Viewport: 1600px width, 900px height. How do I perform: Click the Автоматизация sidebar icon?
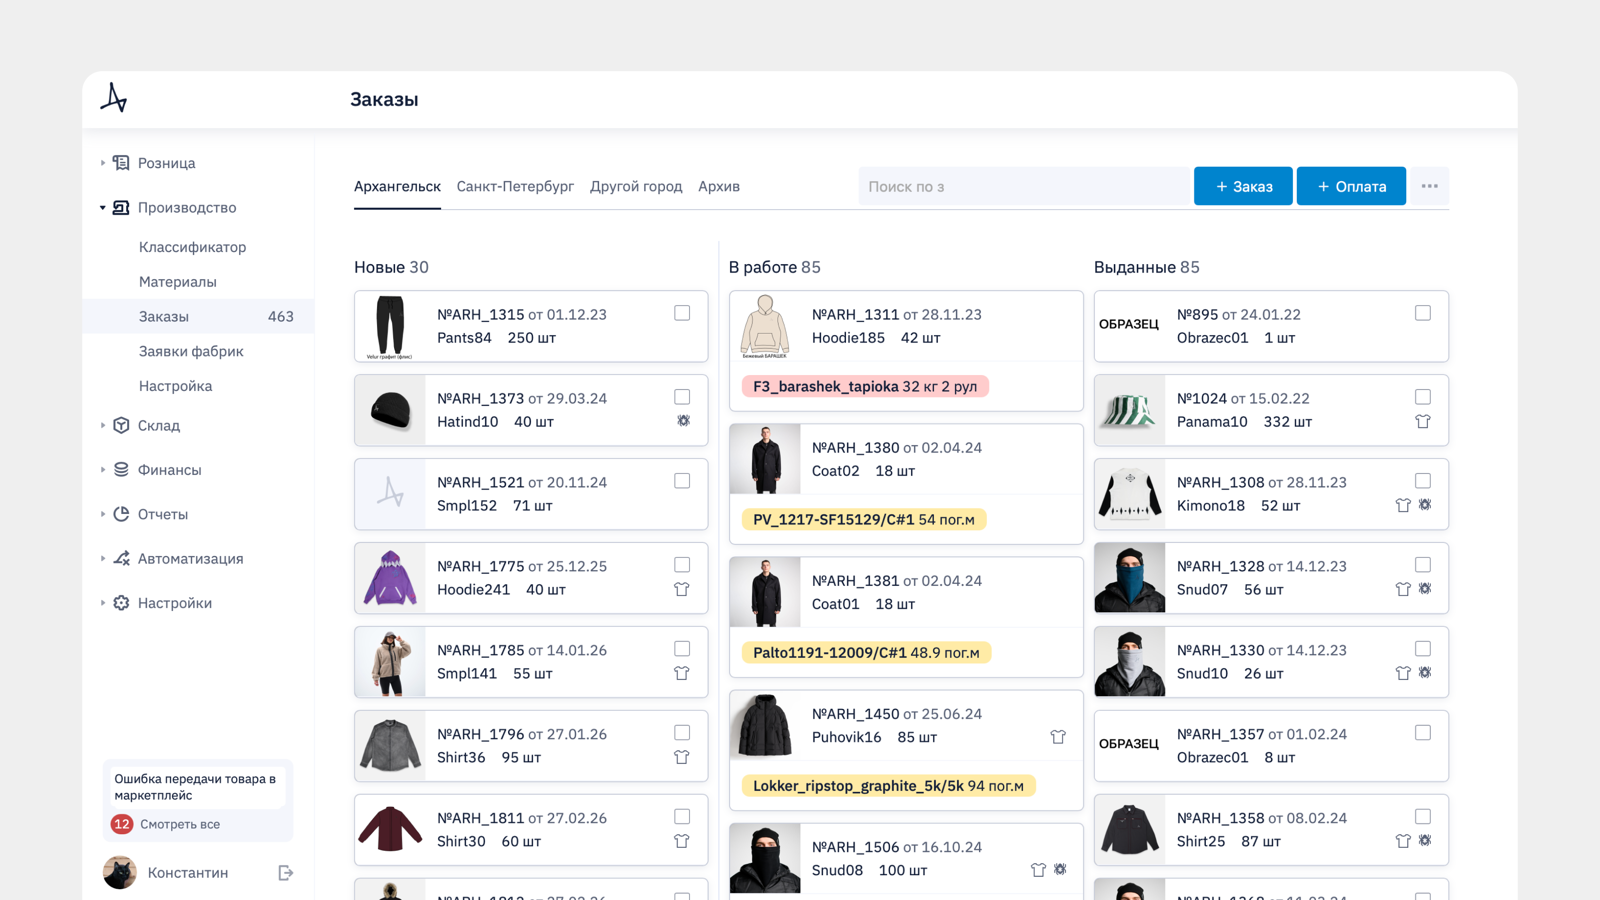coord(121,558)
